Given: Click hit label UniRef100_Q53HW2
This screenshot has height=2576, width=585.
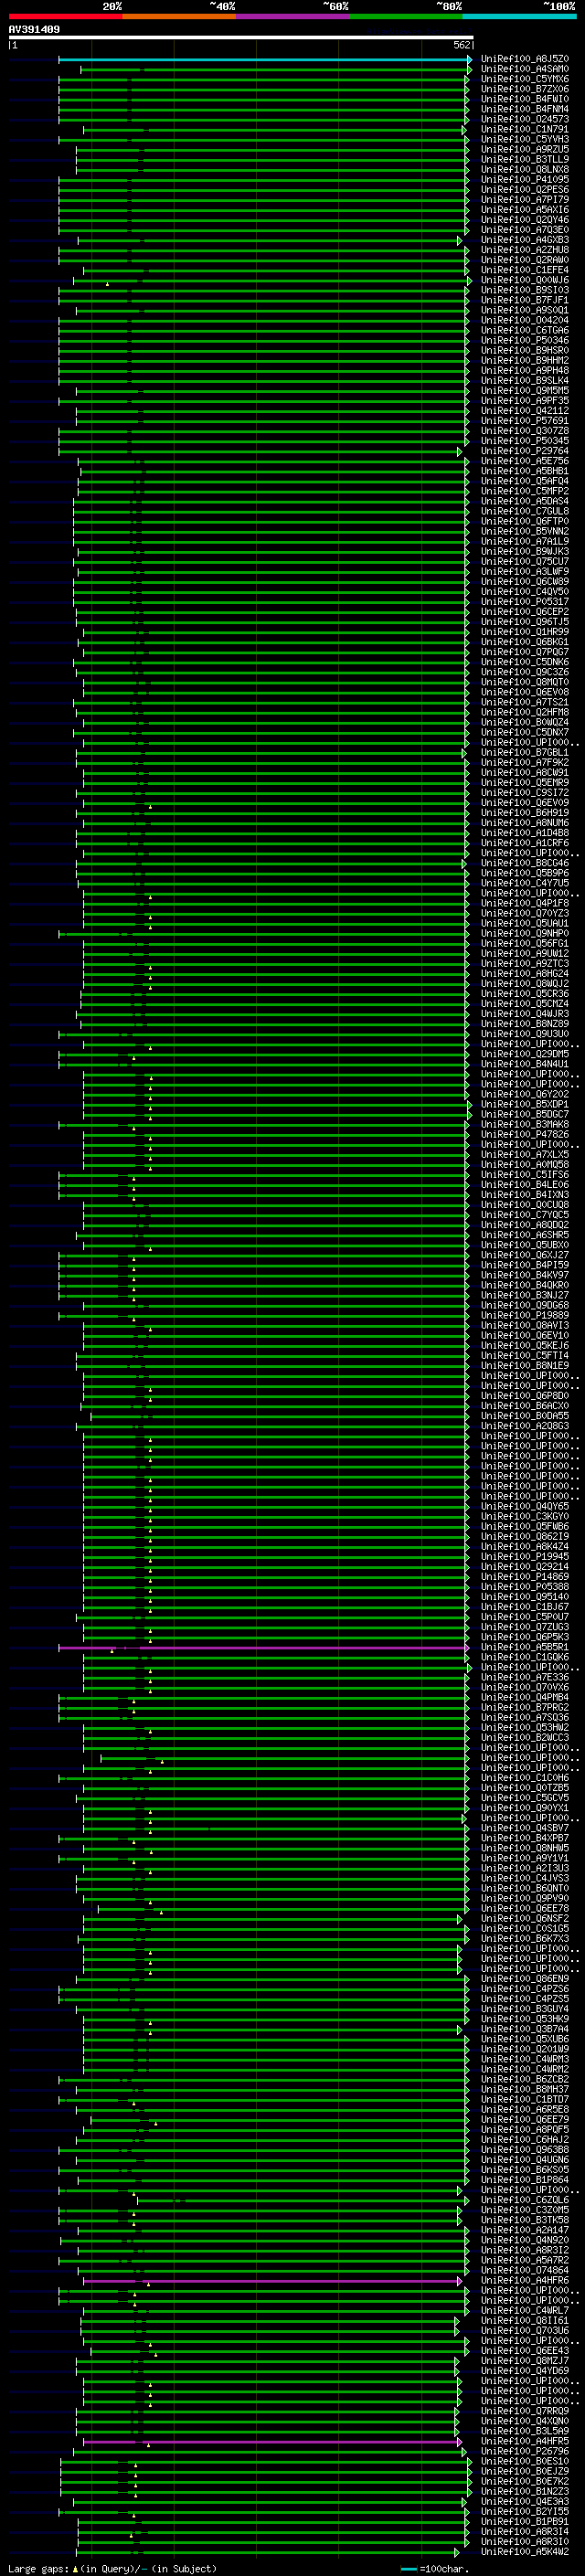Looking at the screenshot, I should (x=525, y=1727).
